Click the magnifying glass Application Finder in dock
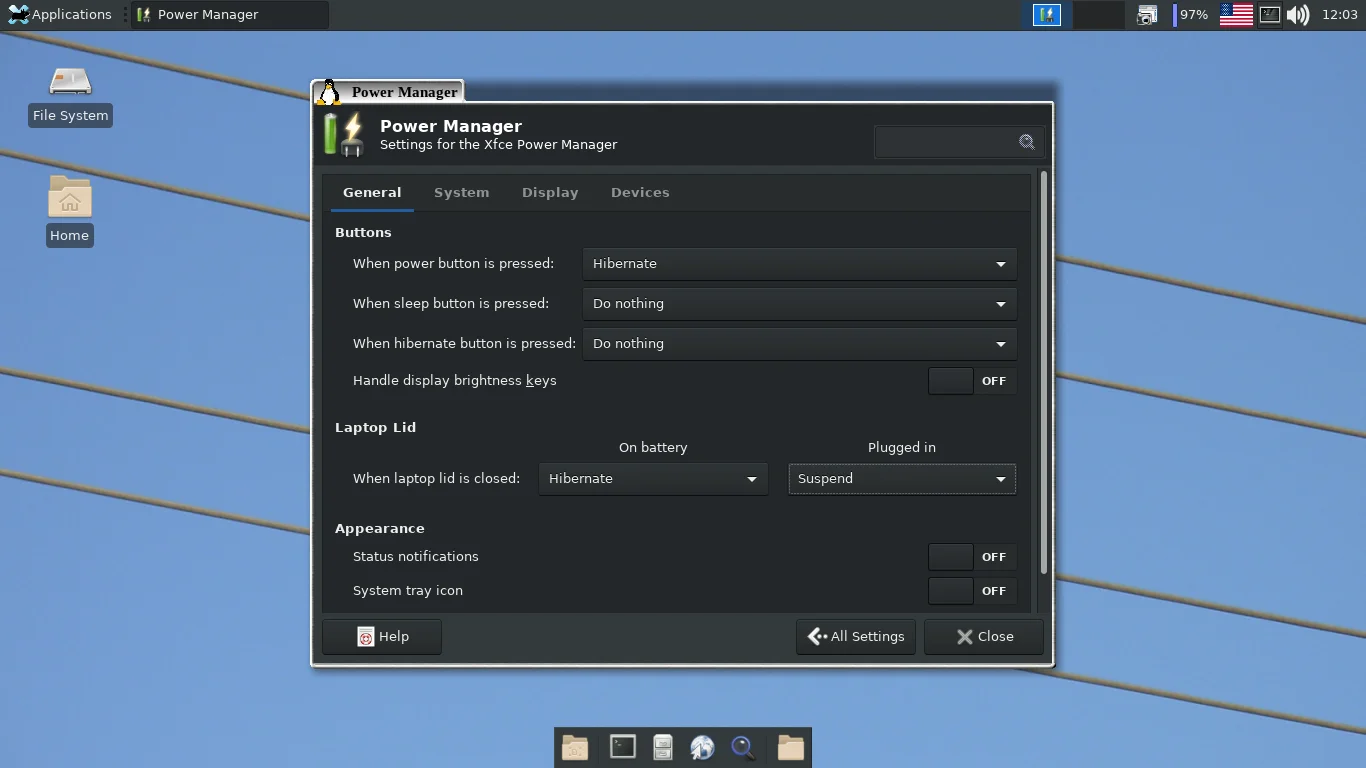The width and height of the screenshot is (1366, 768). [742, 747]
